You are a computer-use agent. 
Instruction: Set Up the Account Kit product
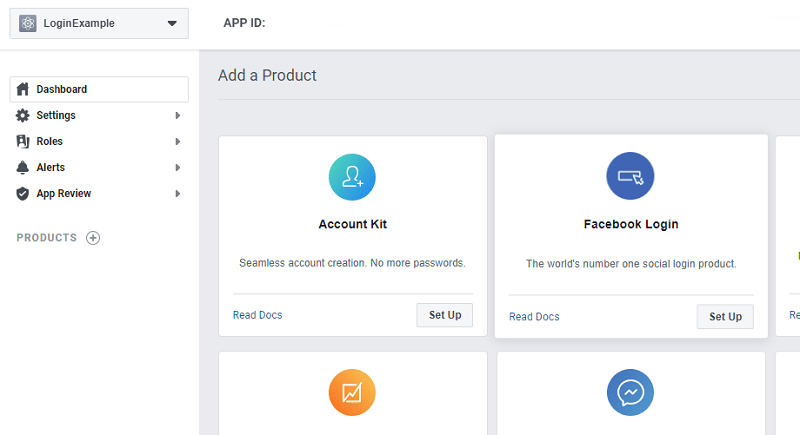coord(445,315)
